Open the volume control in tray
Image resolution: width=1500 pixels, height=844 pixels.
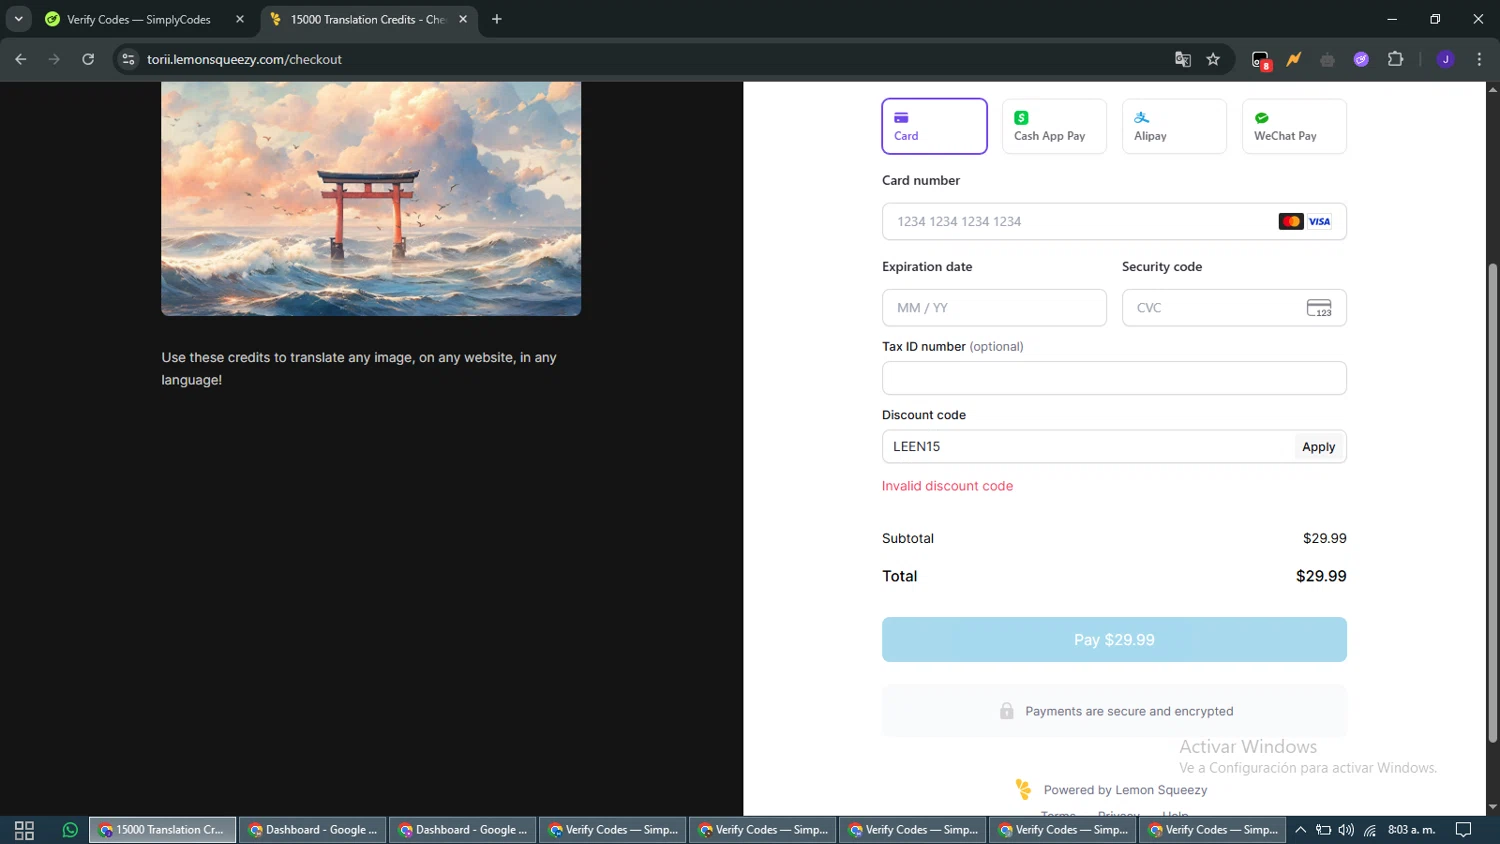tap(1346, 830)
